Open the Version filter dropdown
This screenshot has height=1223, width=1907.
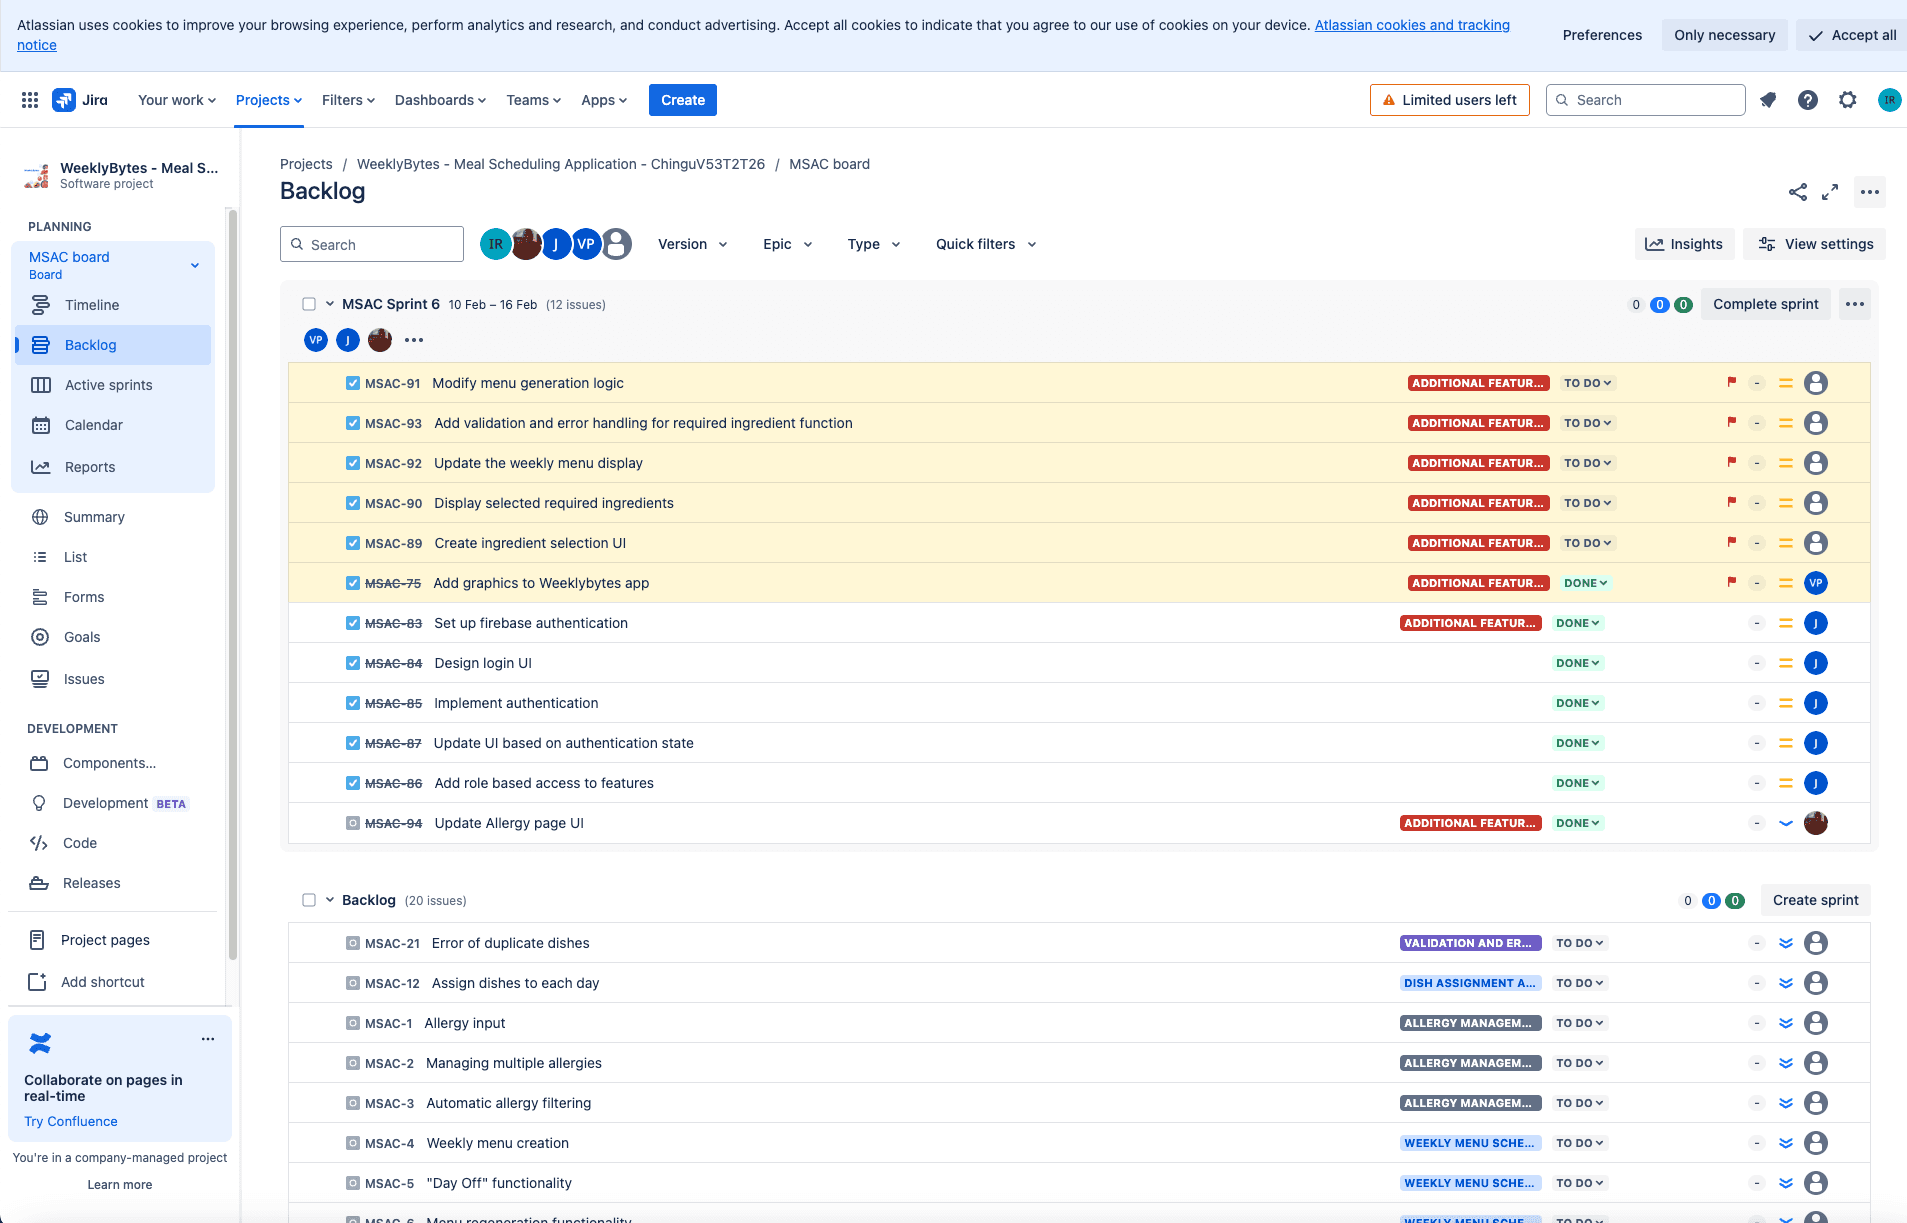point(692,244)
